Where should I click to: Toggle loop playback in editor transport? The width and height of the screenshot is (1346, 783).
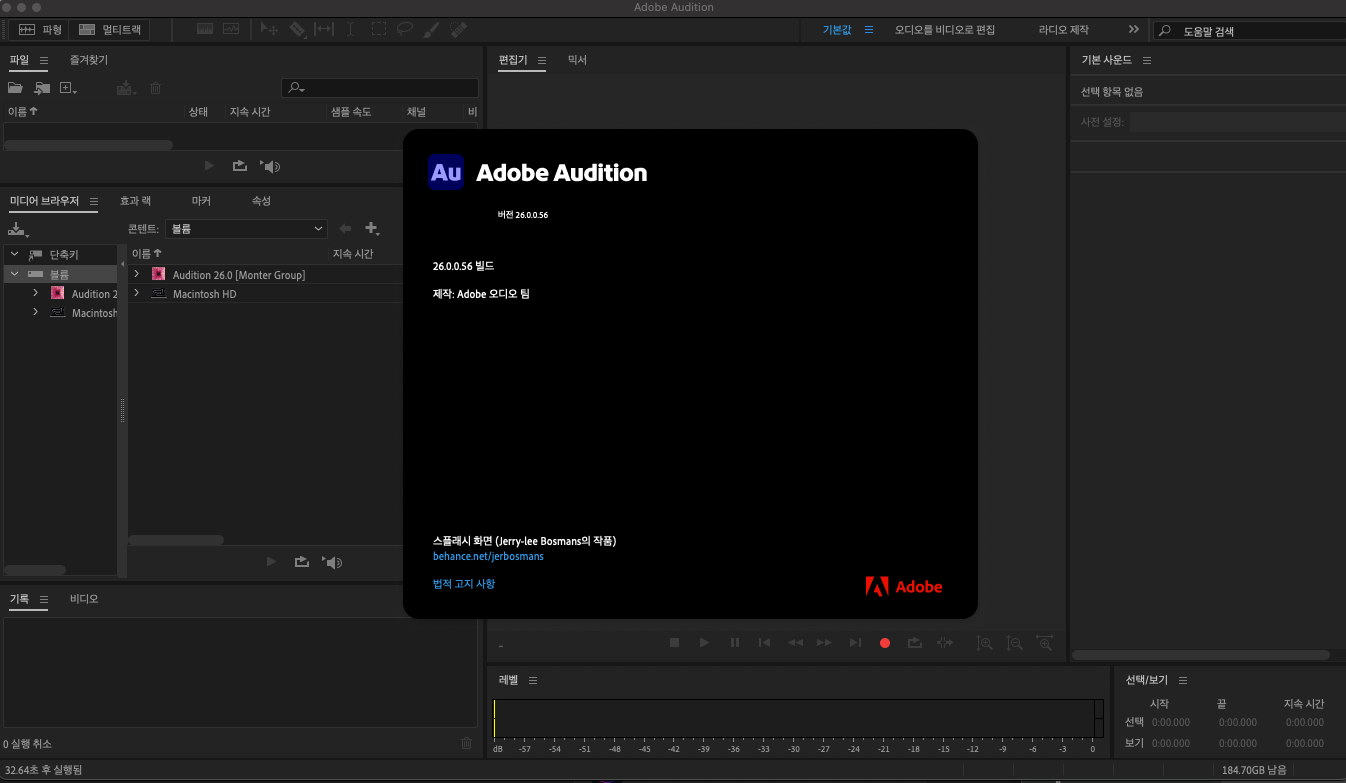click(914, 643)
